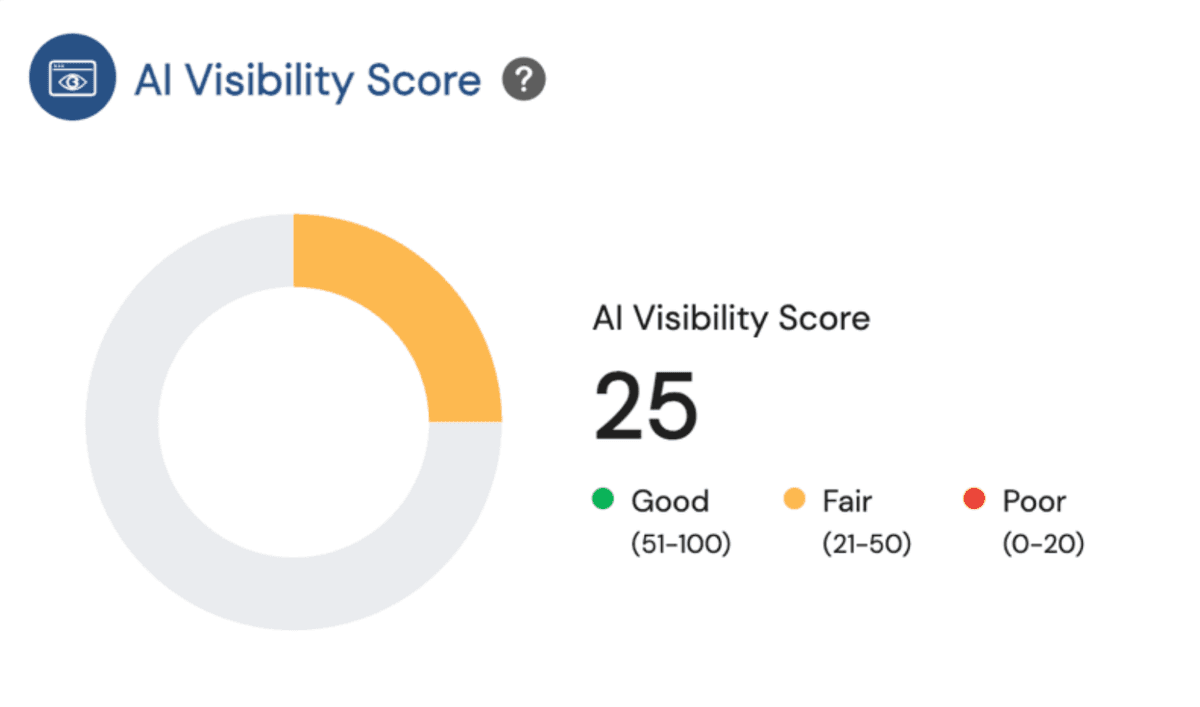The image size is (1200, 707).
Task: Click the AI Visibility Score heading
Action: coord(308,80)
